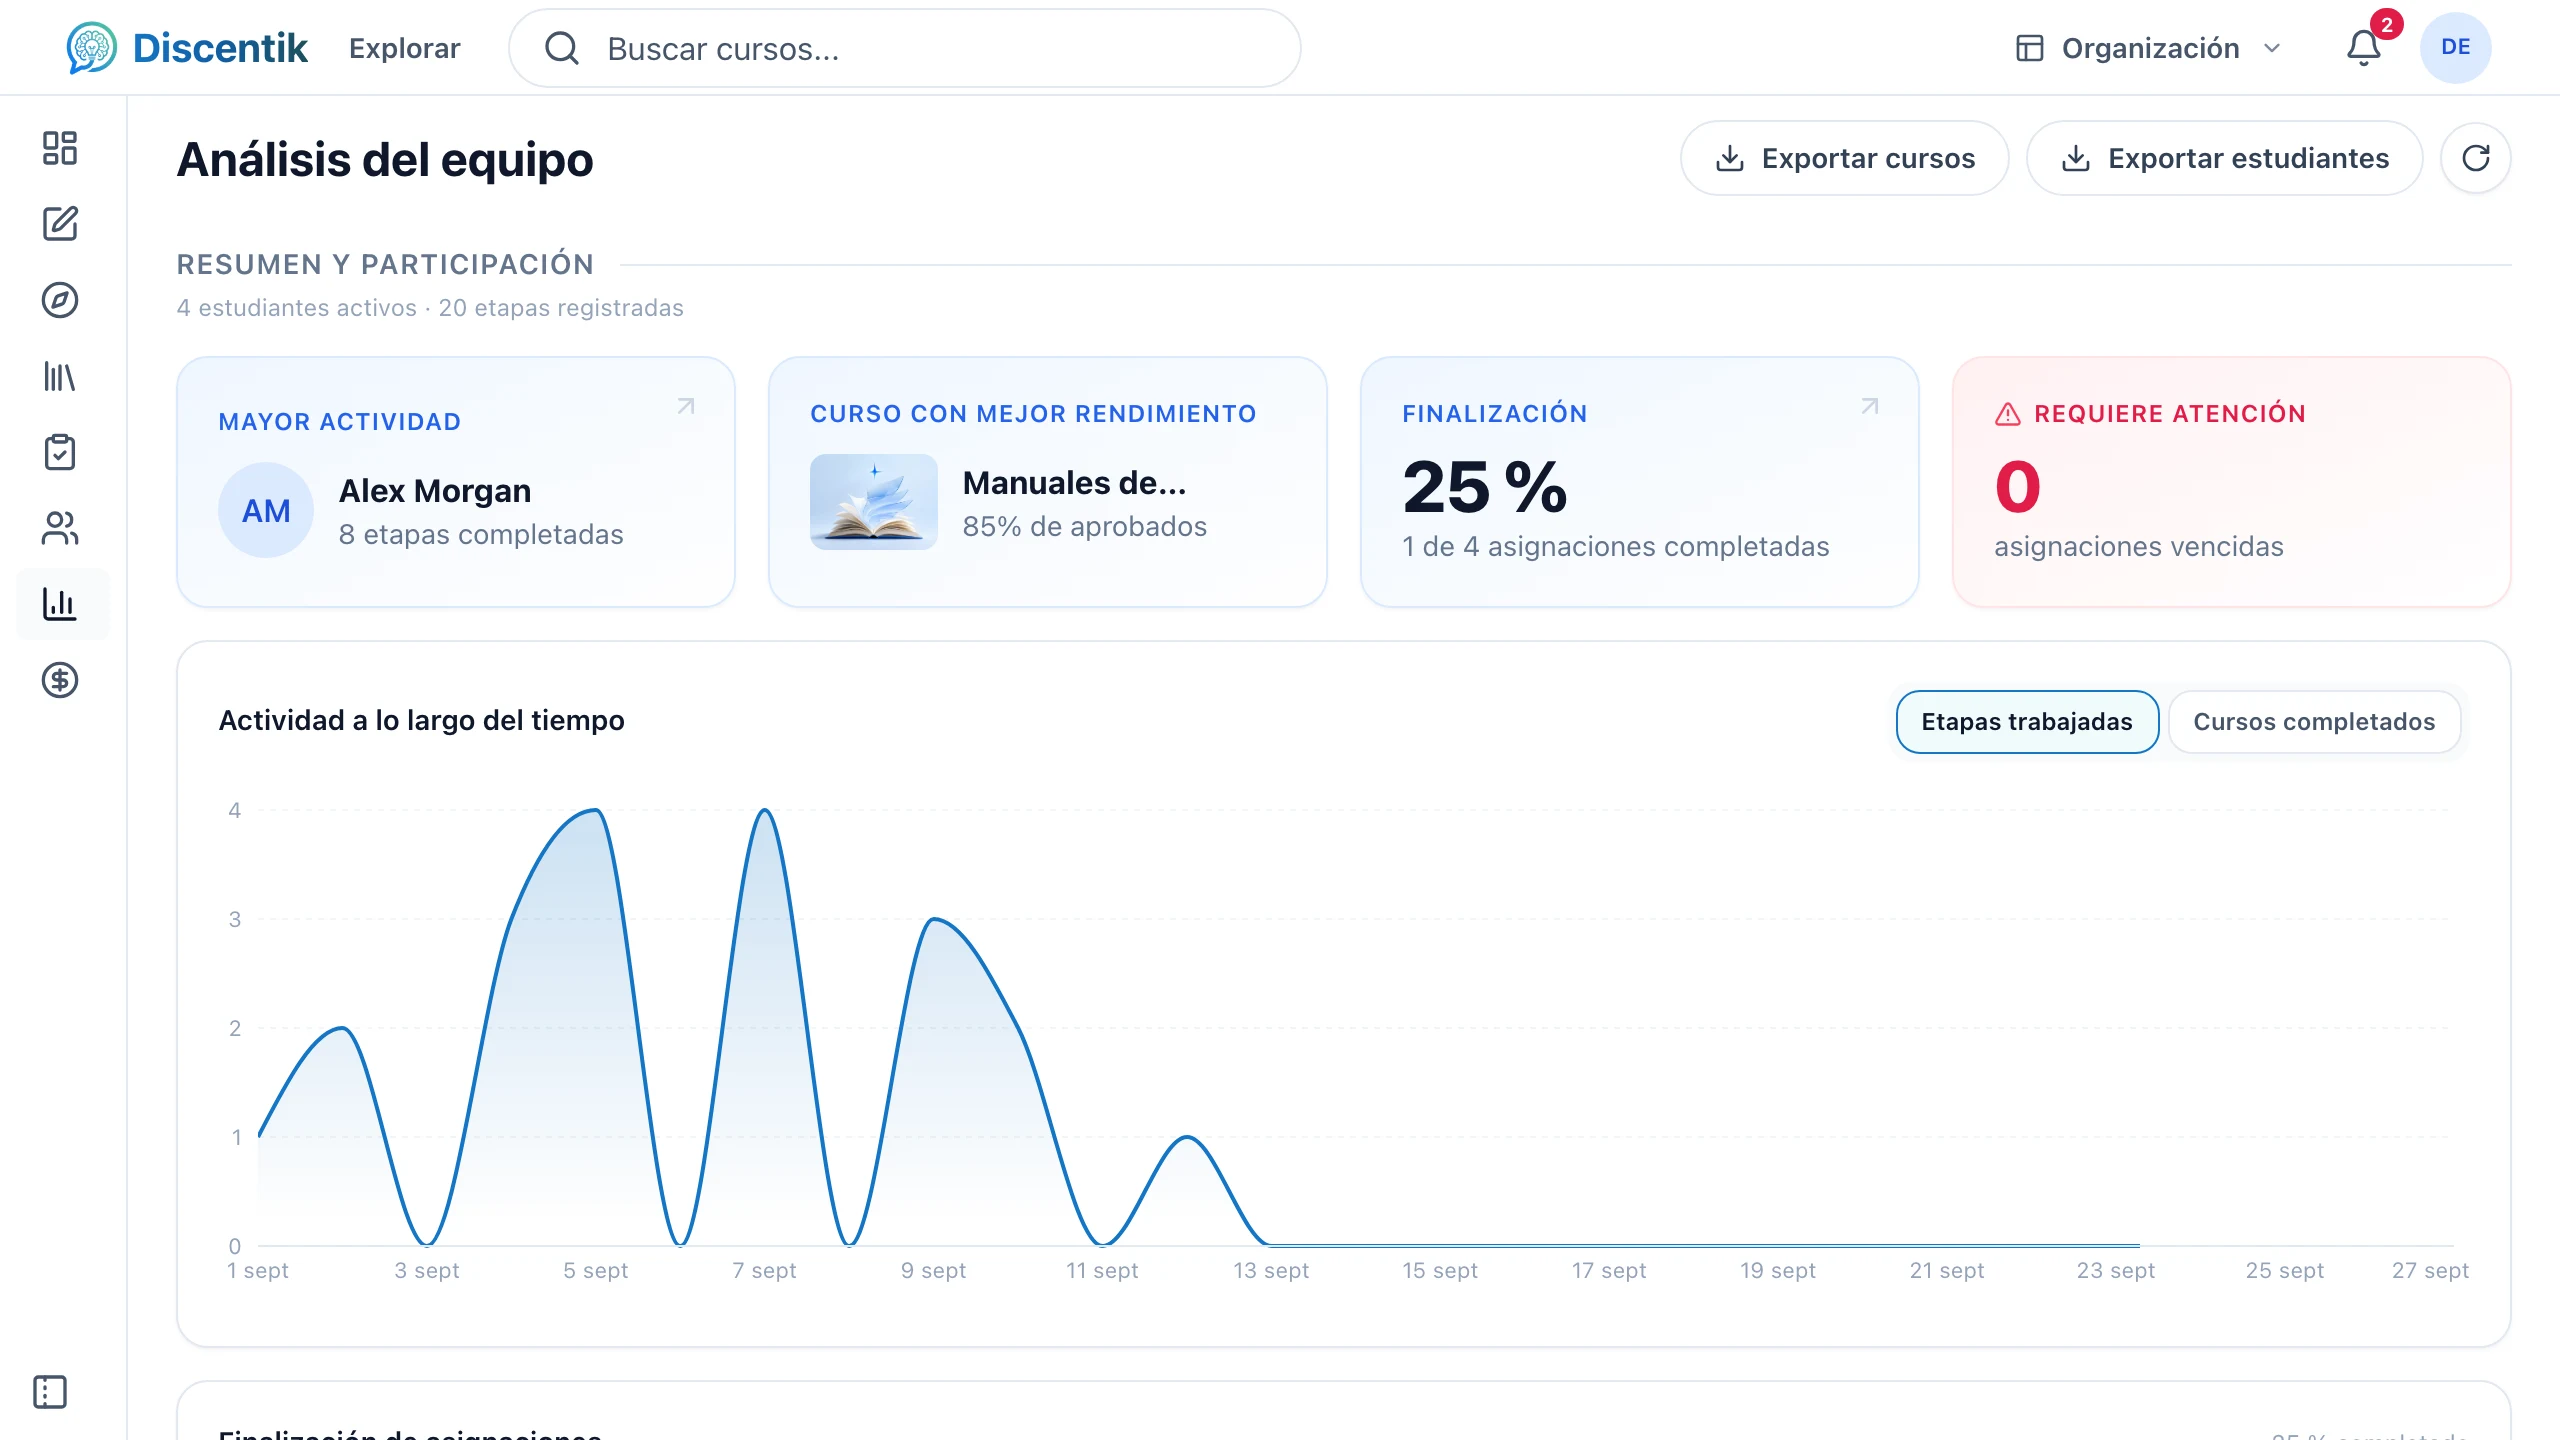Open the dashboard grid icon in sidebar

(60, 148)
